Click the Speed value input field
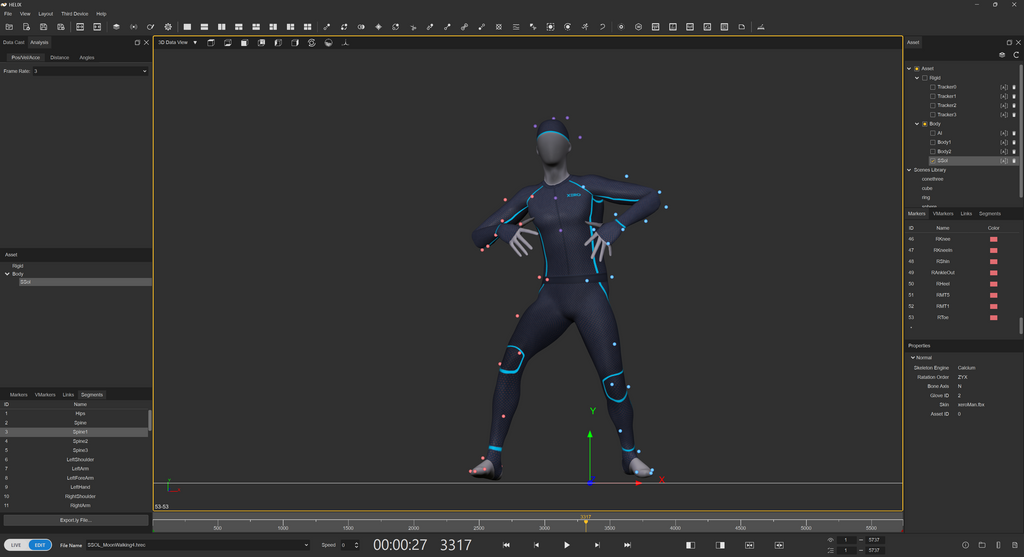 (x=346, y=545)
